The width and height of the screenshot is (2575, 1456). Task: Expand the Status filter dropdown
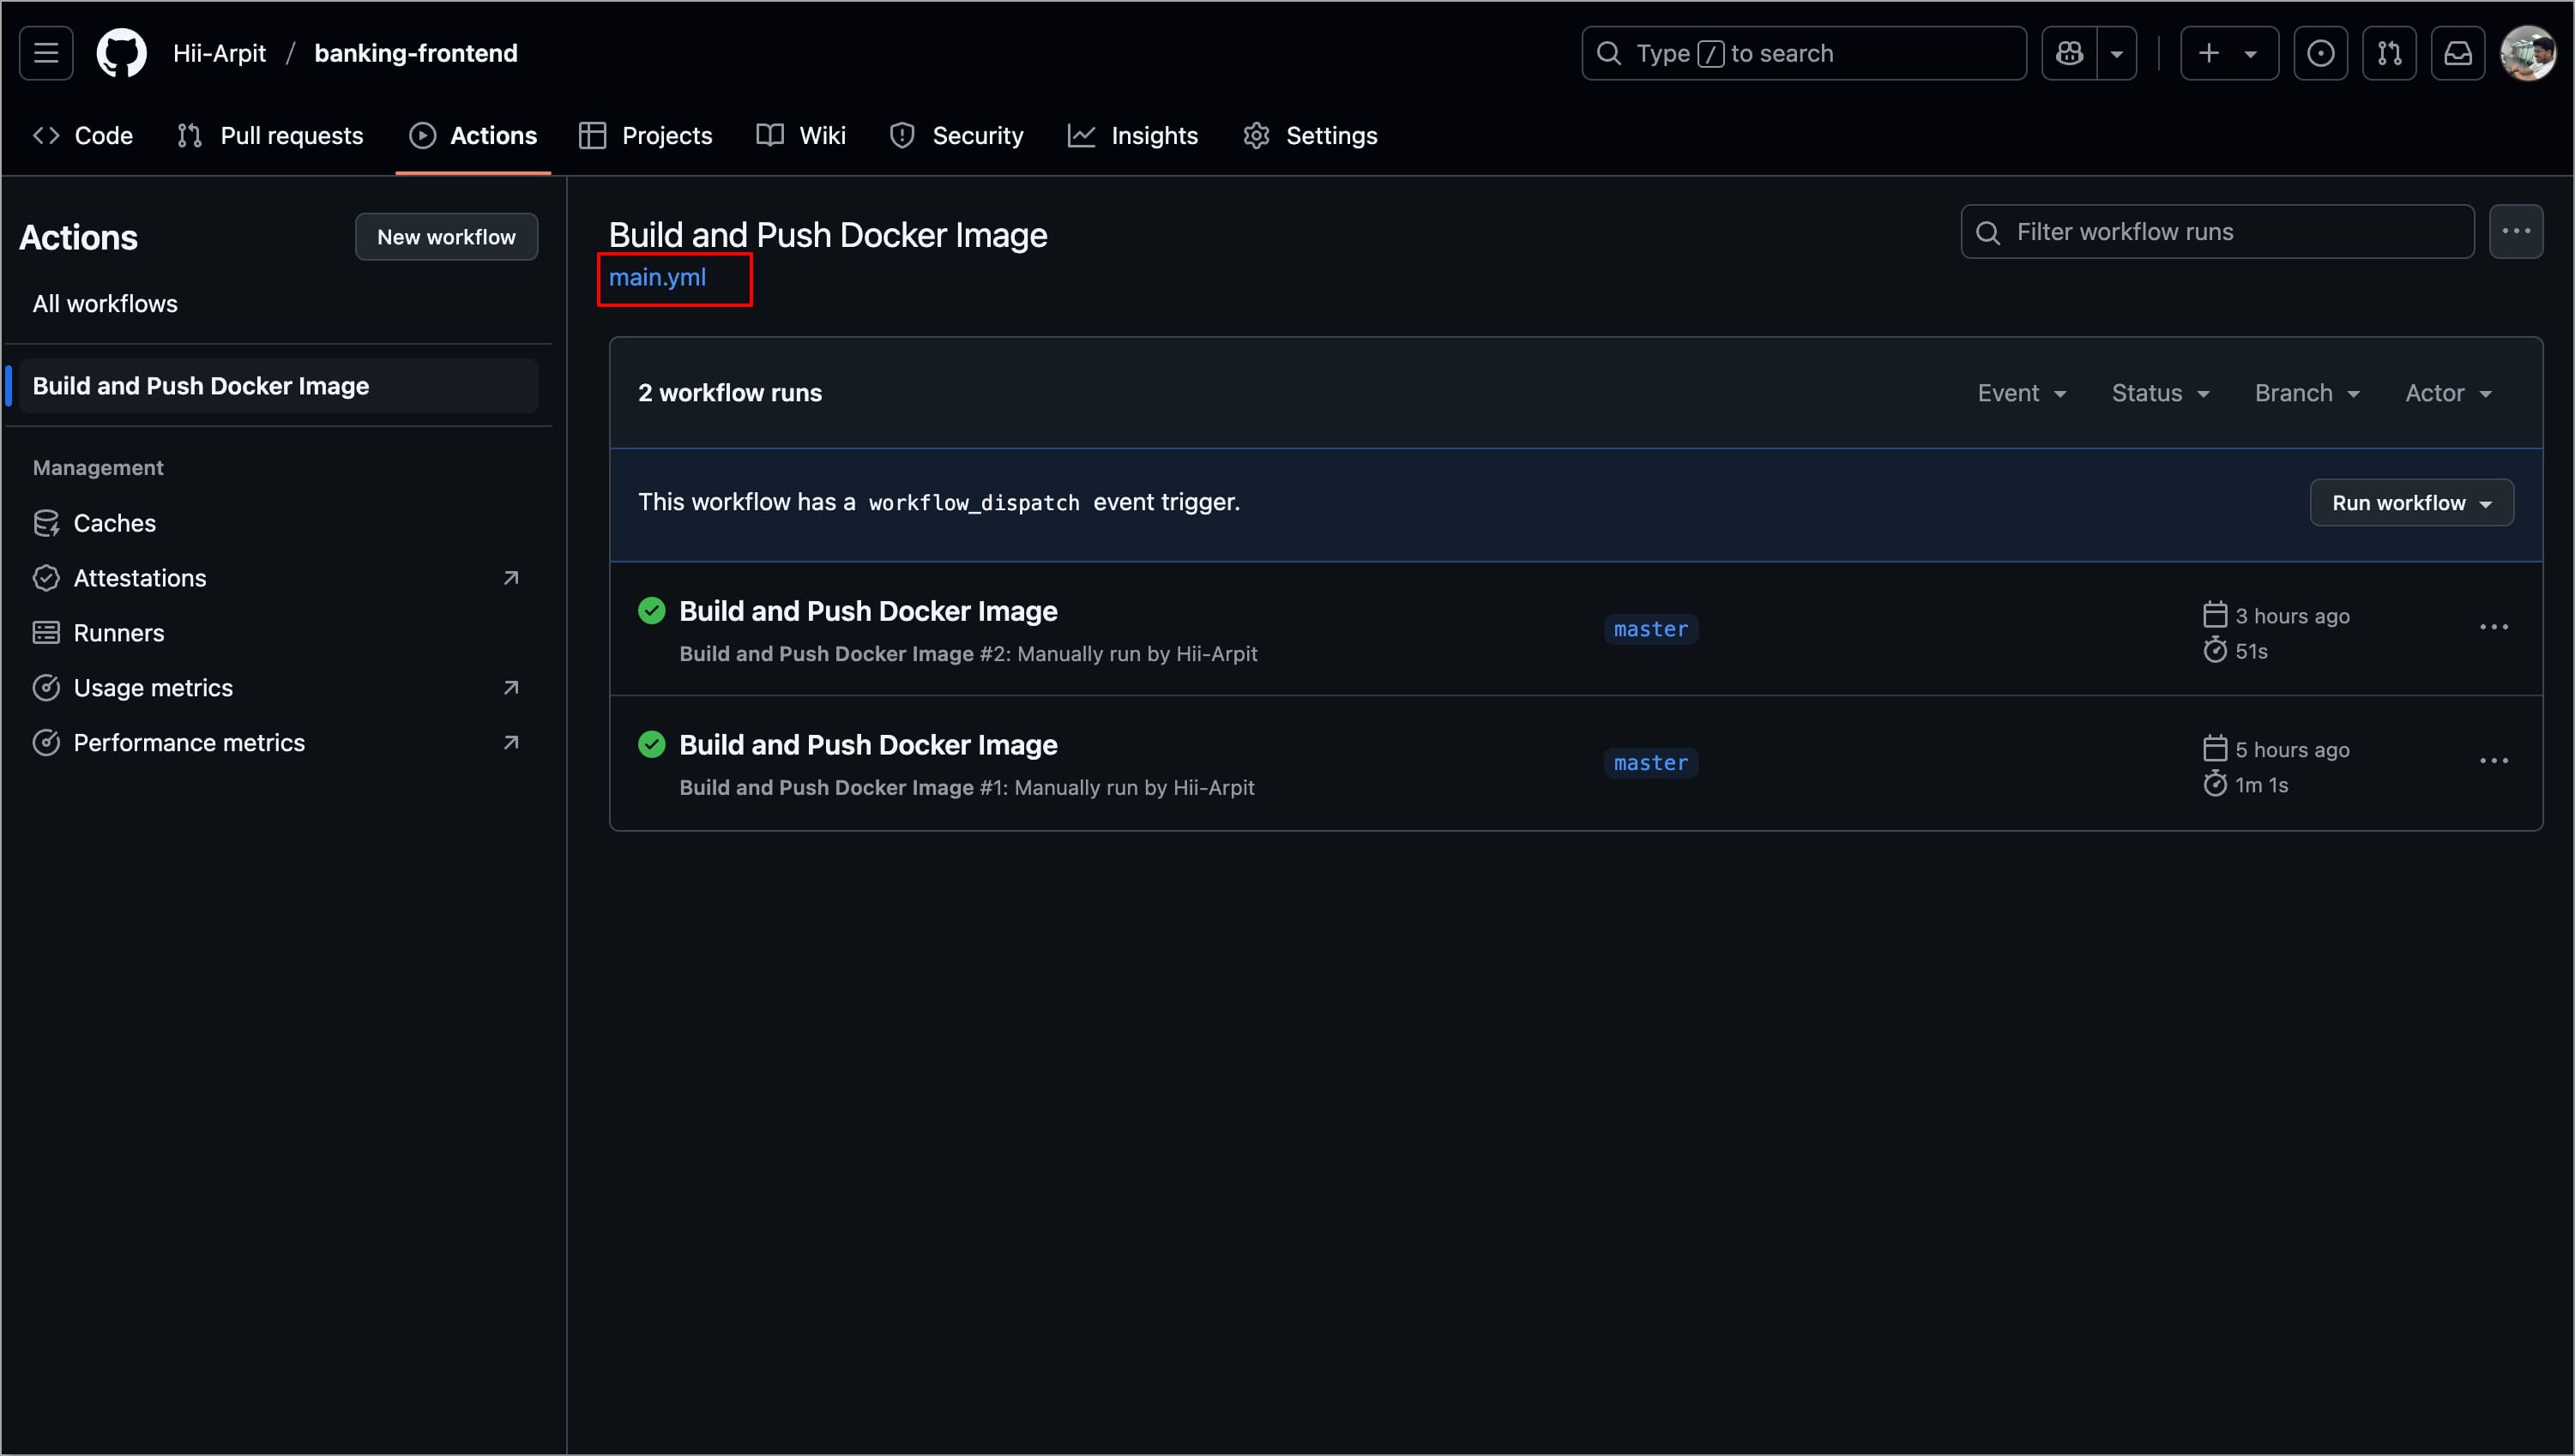tap(2160, 393)
